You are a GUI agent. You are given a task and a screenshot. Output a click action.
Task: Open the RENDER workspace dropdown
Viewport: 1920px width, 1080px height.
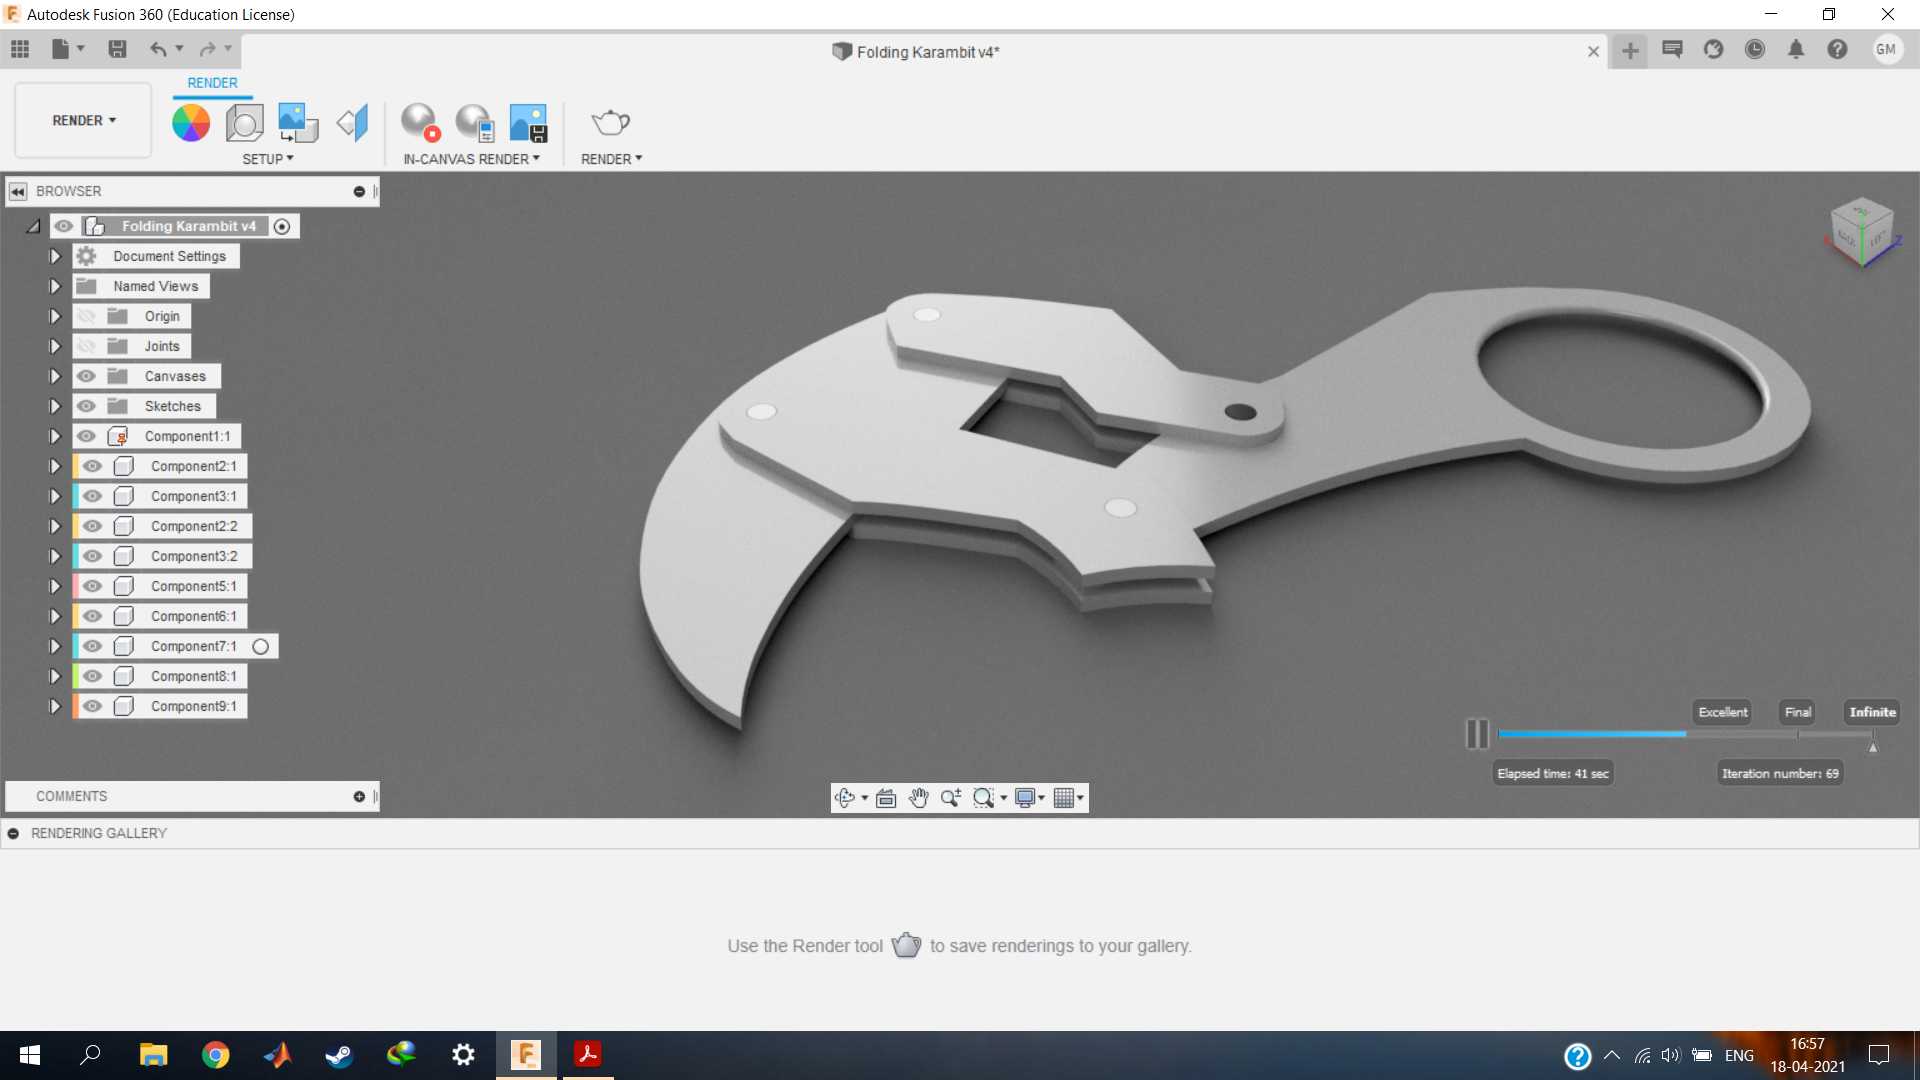(x=84, y=120)
